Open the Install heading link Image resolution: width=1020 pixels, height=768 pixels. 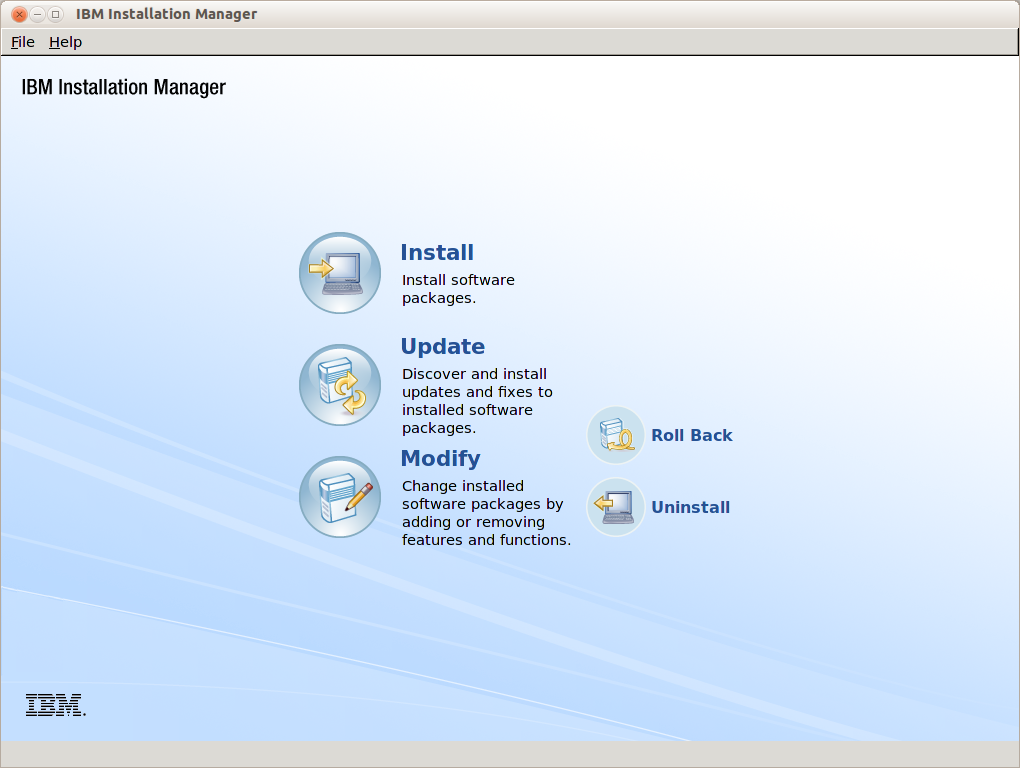pos(437,252)
